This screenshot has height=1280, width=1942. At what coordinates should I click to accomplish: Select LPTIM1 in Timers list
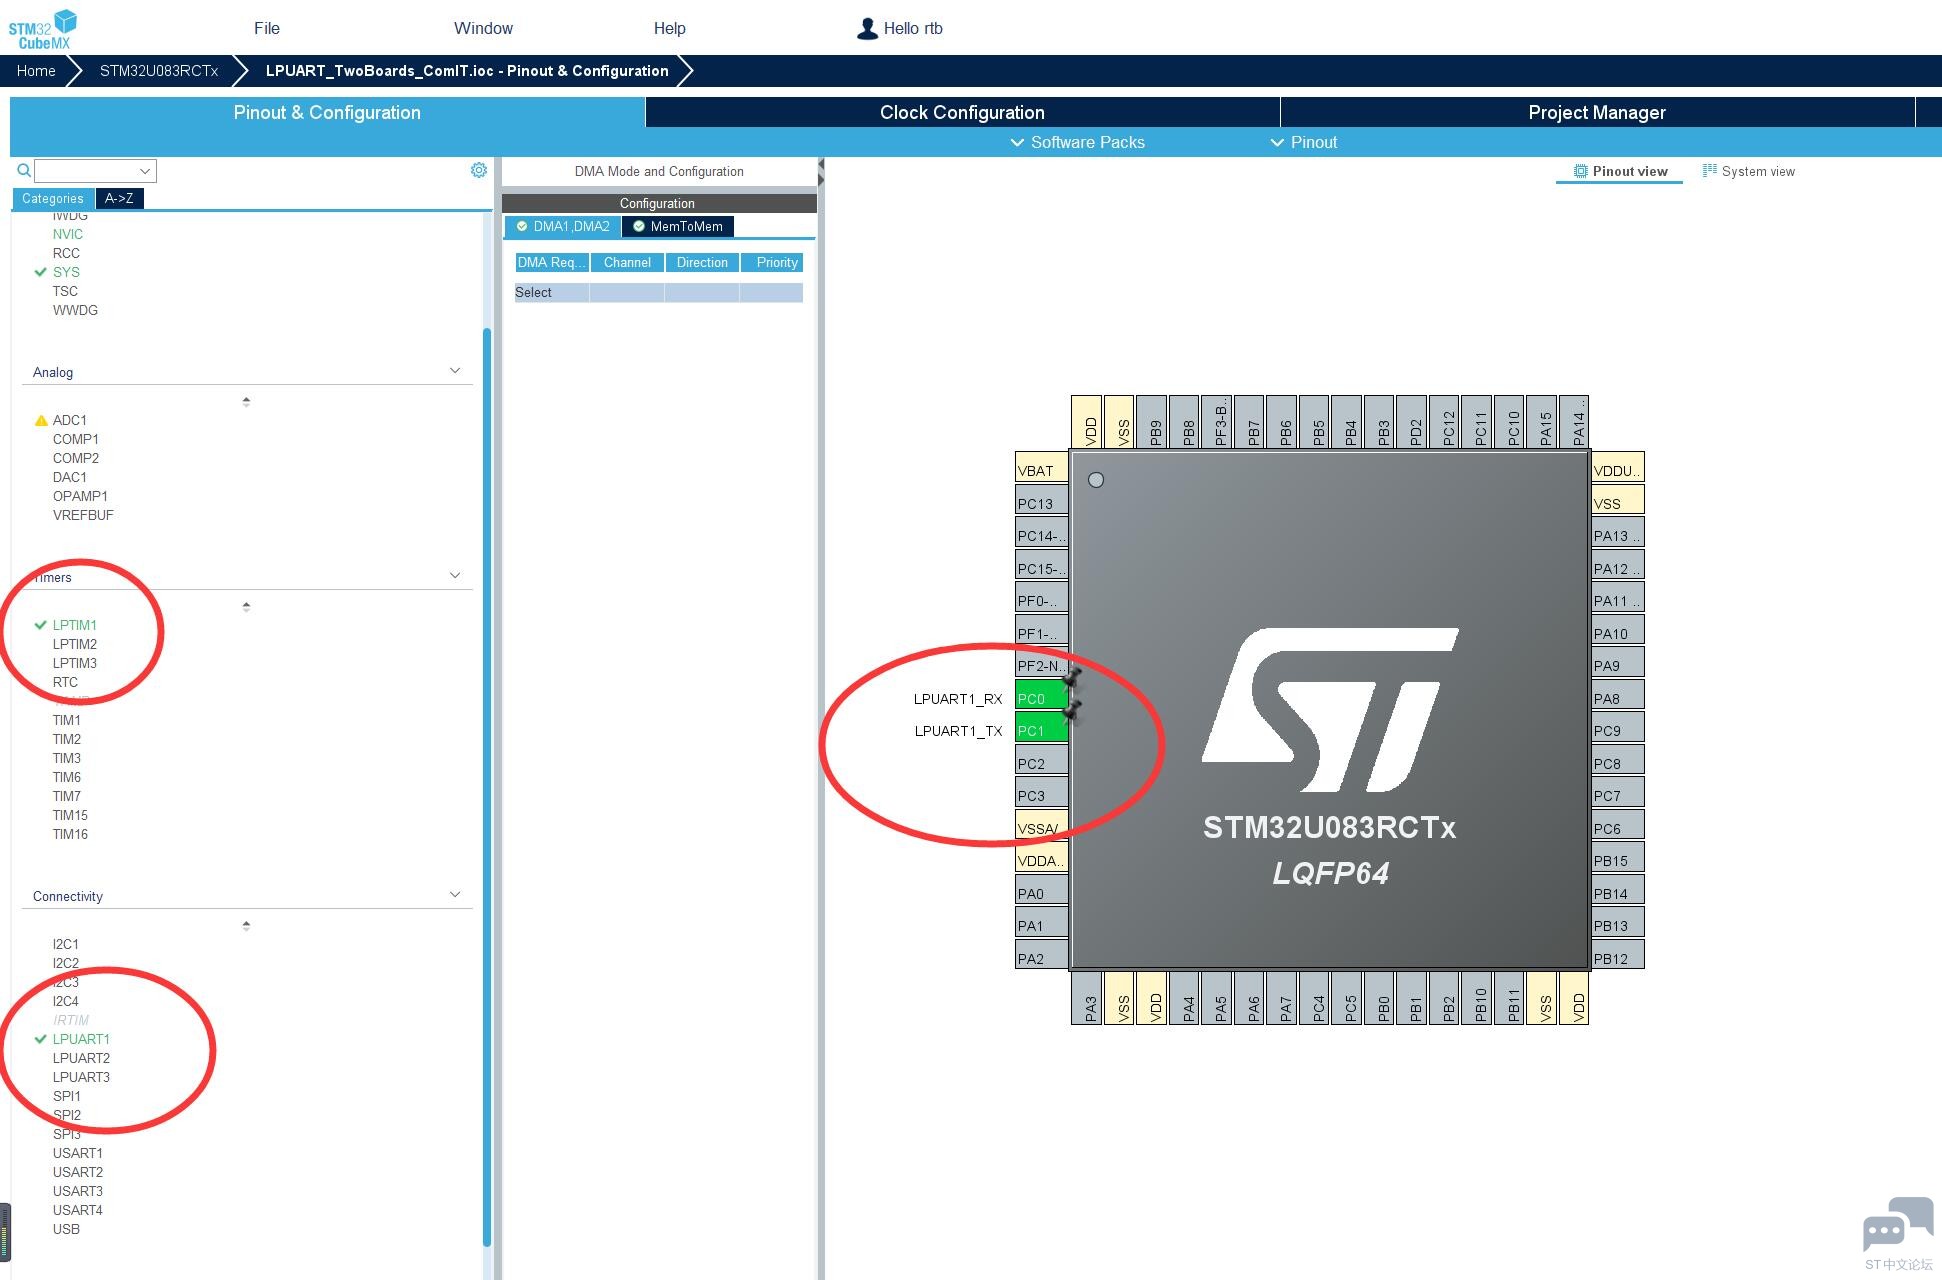[75, 625]
